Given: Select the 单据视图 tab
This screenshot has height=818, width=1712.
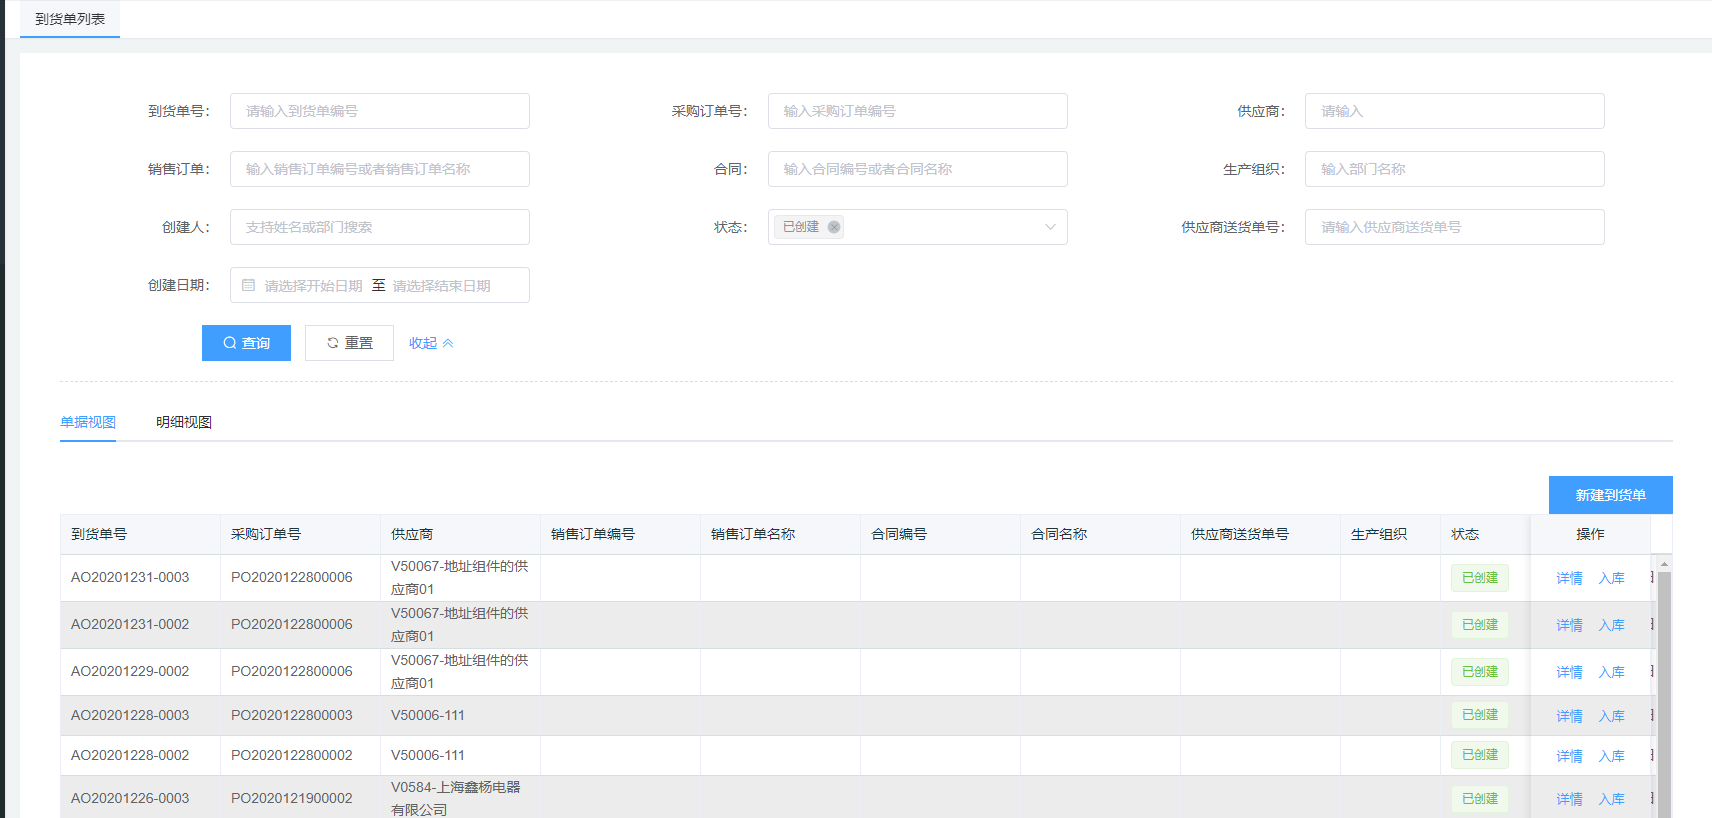Looking at the screenshot, I should point(88,422).
